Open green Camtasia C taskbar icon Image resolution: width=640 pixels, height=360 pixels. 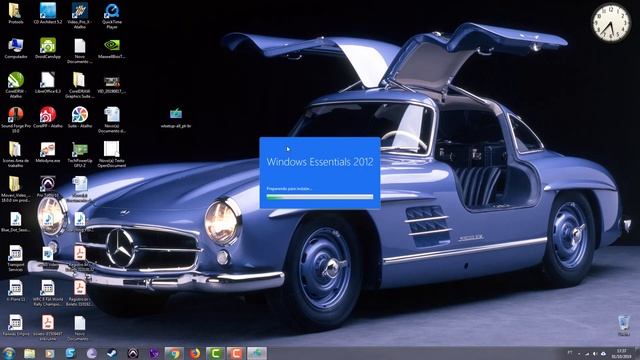pyautogui.click(x=215, y=353)
